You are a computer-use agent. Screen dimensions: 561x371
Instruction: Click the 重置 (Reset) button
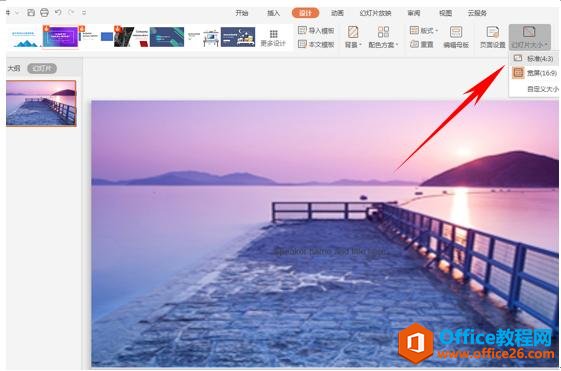tap(421, 44)
